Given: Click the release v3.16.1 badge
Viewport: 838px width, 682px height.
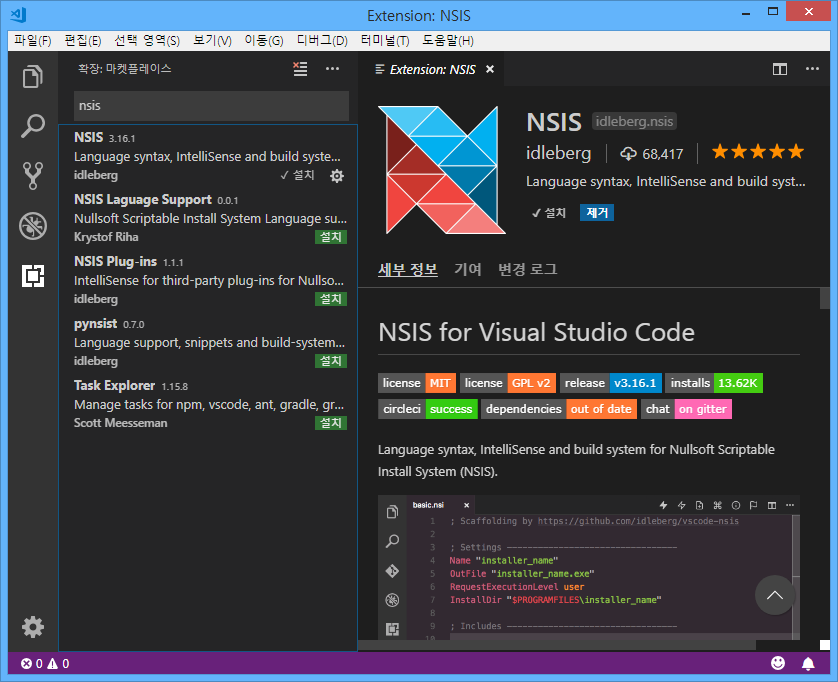Looking at the screenshot, I should pos(611,383).
